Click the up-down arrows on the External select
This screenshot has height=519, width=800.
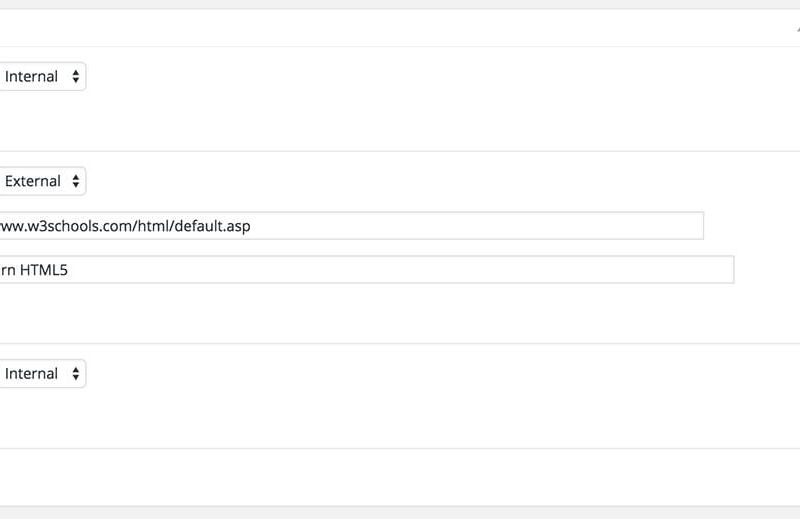click(76, 181)
